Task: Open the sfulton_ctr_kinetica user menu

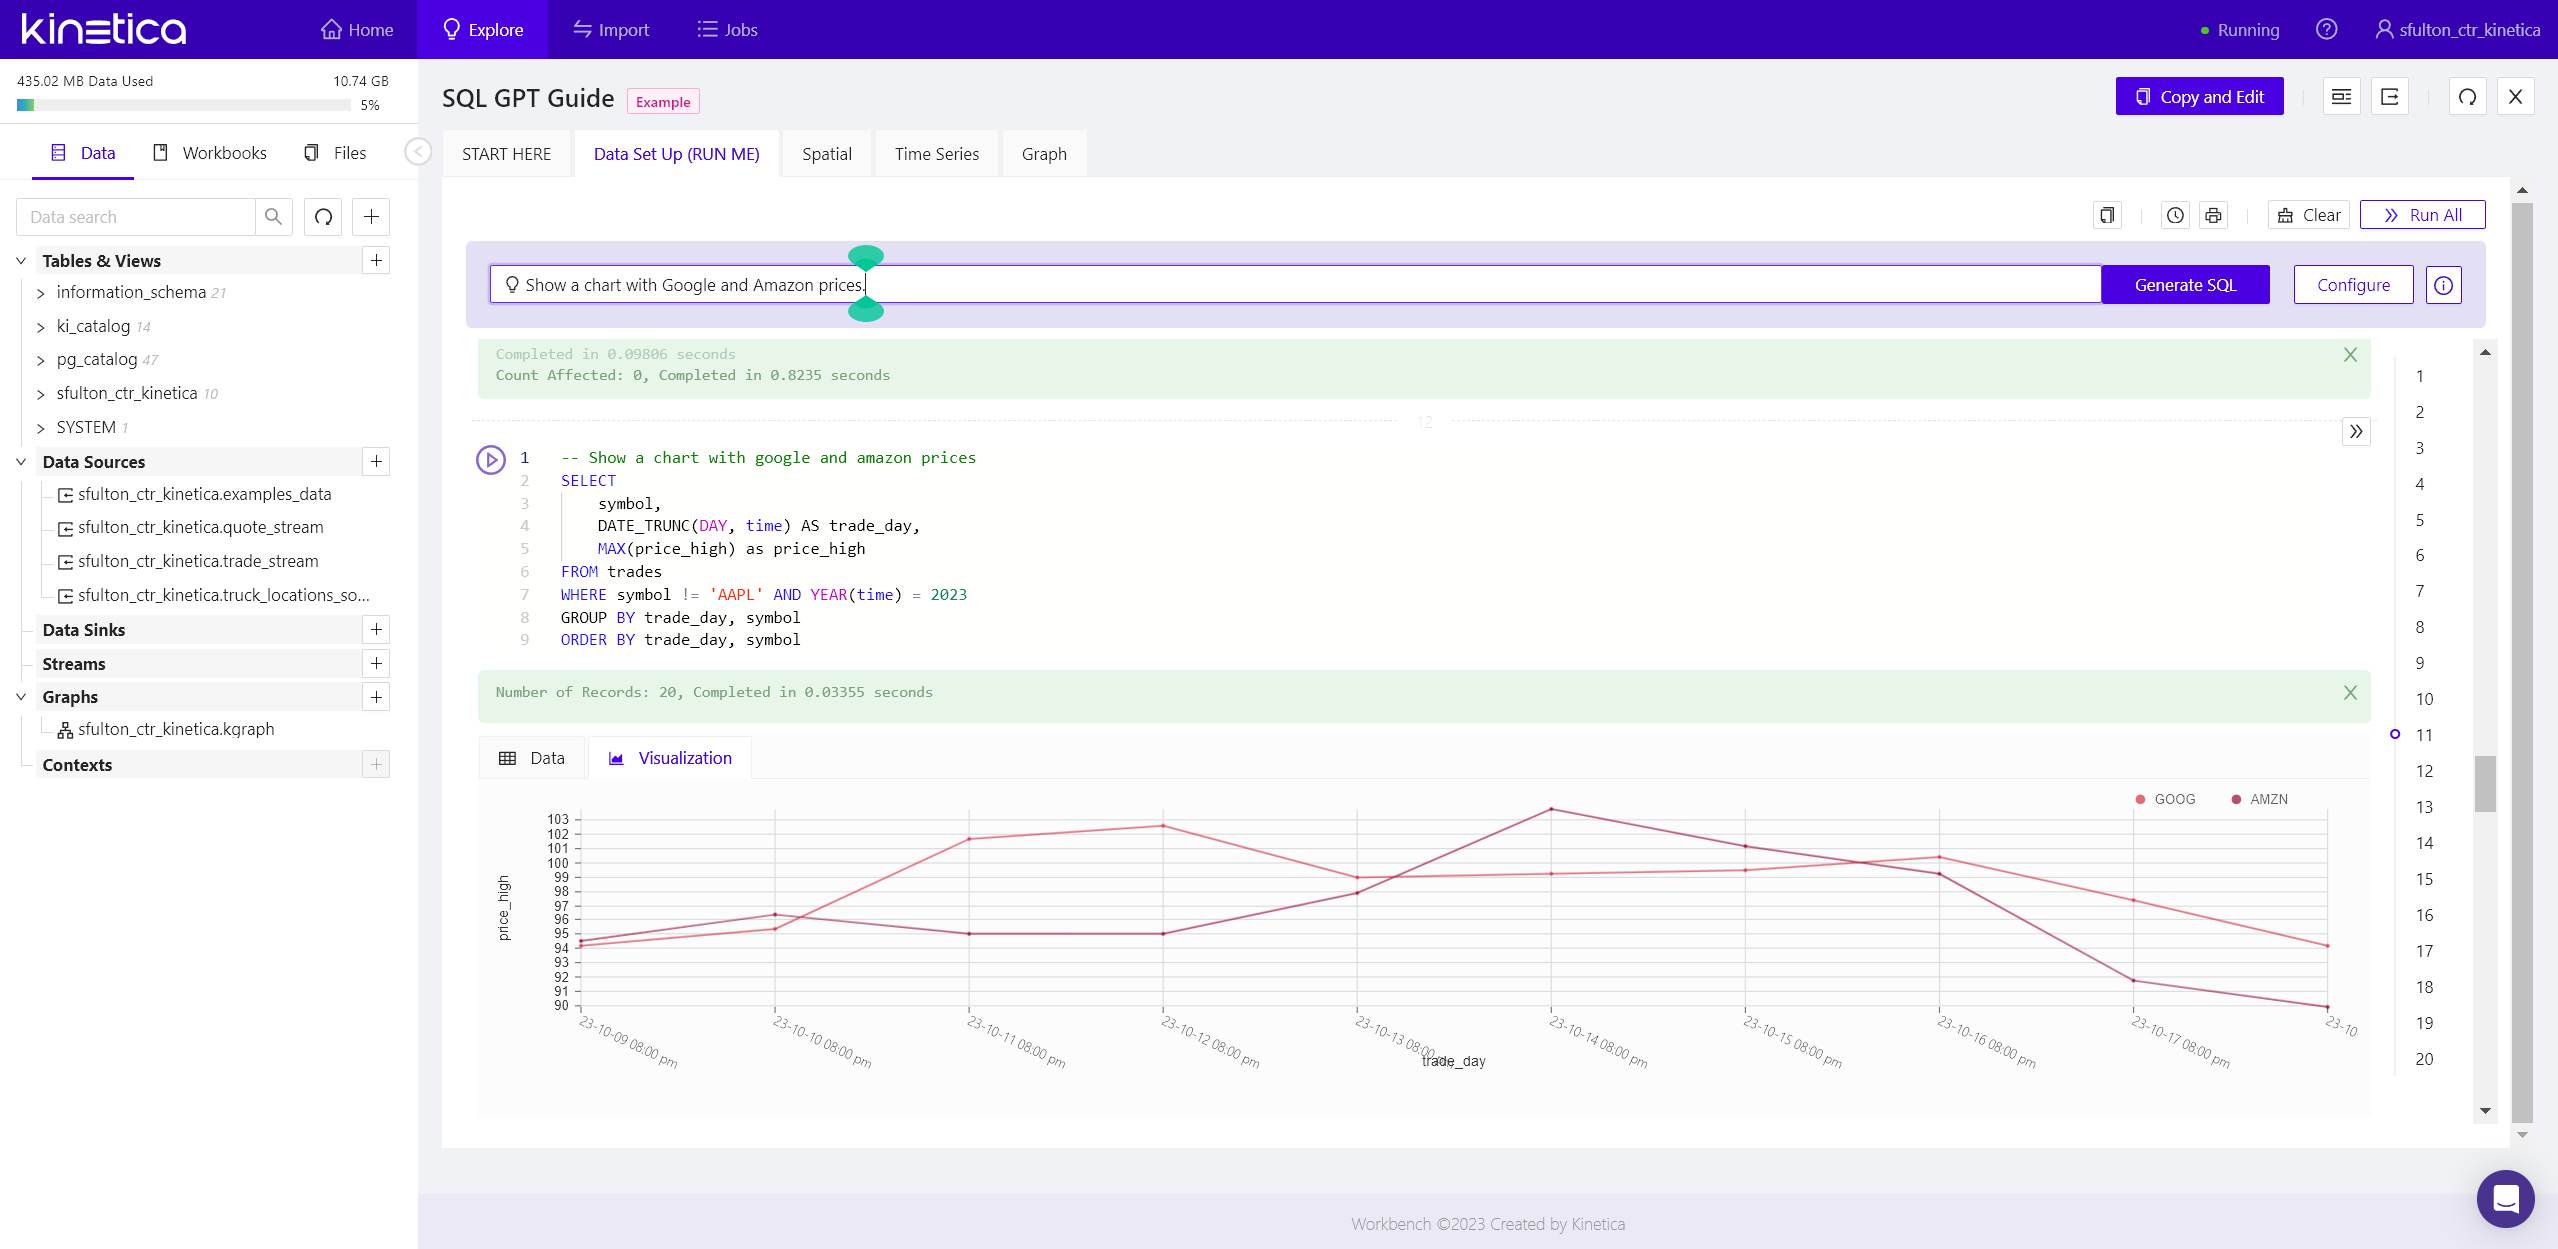Action: coord(2457,30)
